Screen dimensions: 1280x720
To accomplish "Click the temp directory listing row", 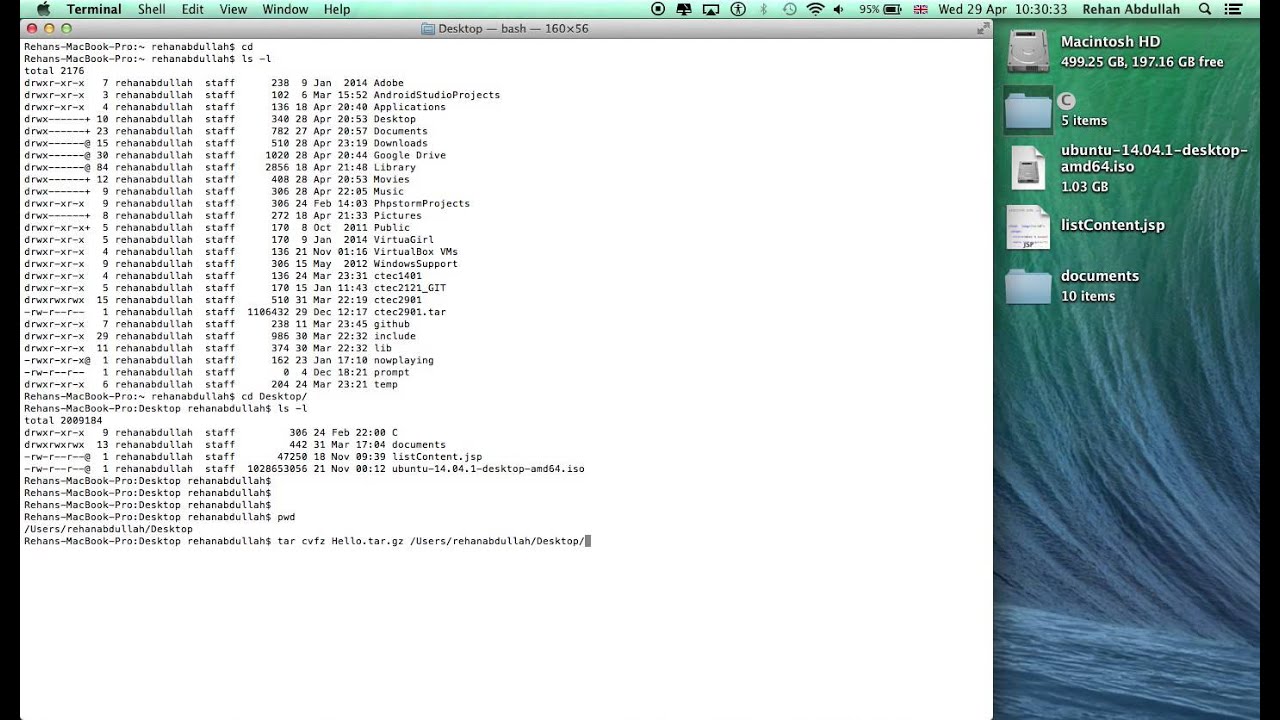I will pyautogui.click(x=211, y=384).
